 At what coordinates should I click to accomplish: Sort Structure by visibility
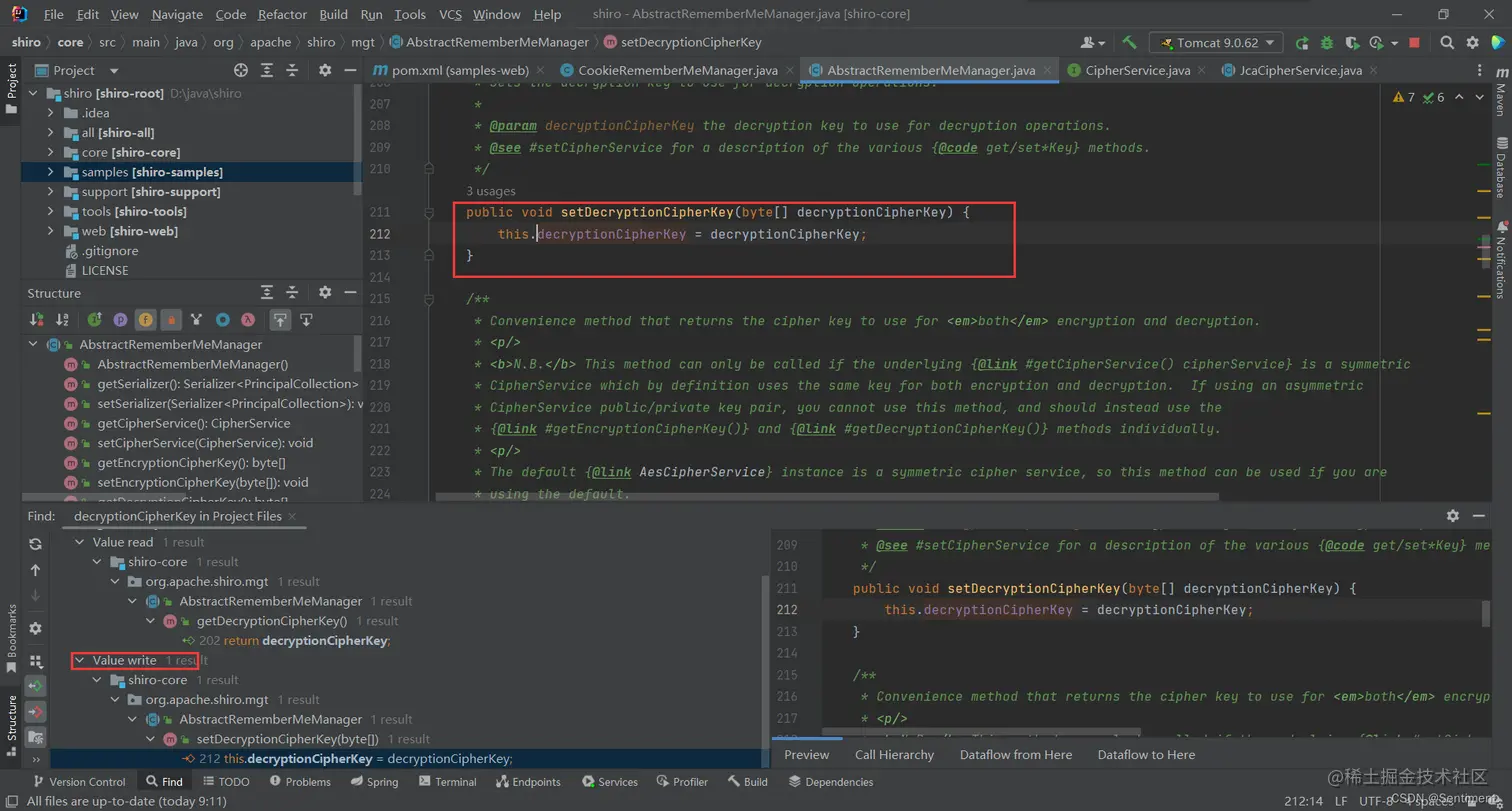tap(37, 320)
